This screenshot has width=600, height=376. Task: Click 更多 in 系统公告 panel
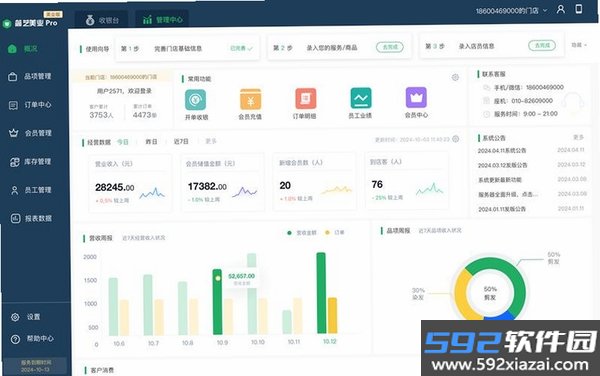[578, 137]
